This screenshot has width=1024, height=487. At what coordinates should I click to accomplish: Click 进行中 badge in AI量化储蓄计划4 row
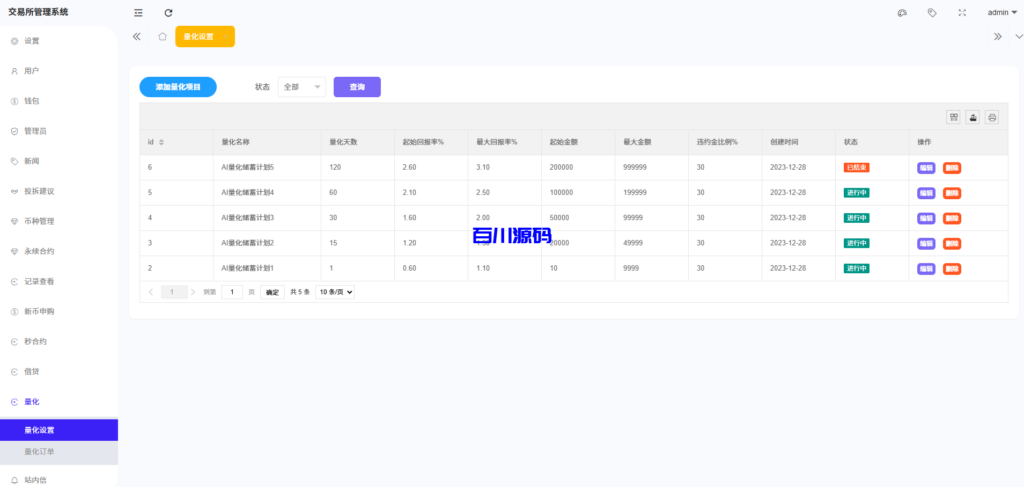click(856, 193)
